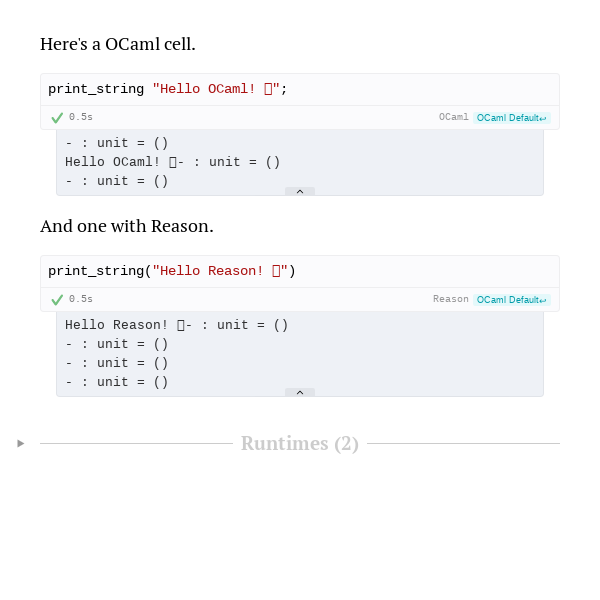Open the OCaml Default runtime selector in first cell
Screen dimensions: 600x600
pos(512,118)
